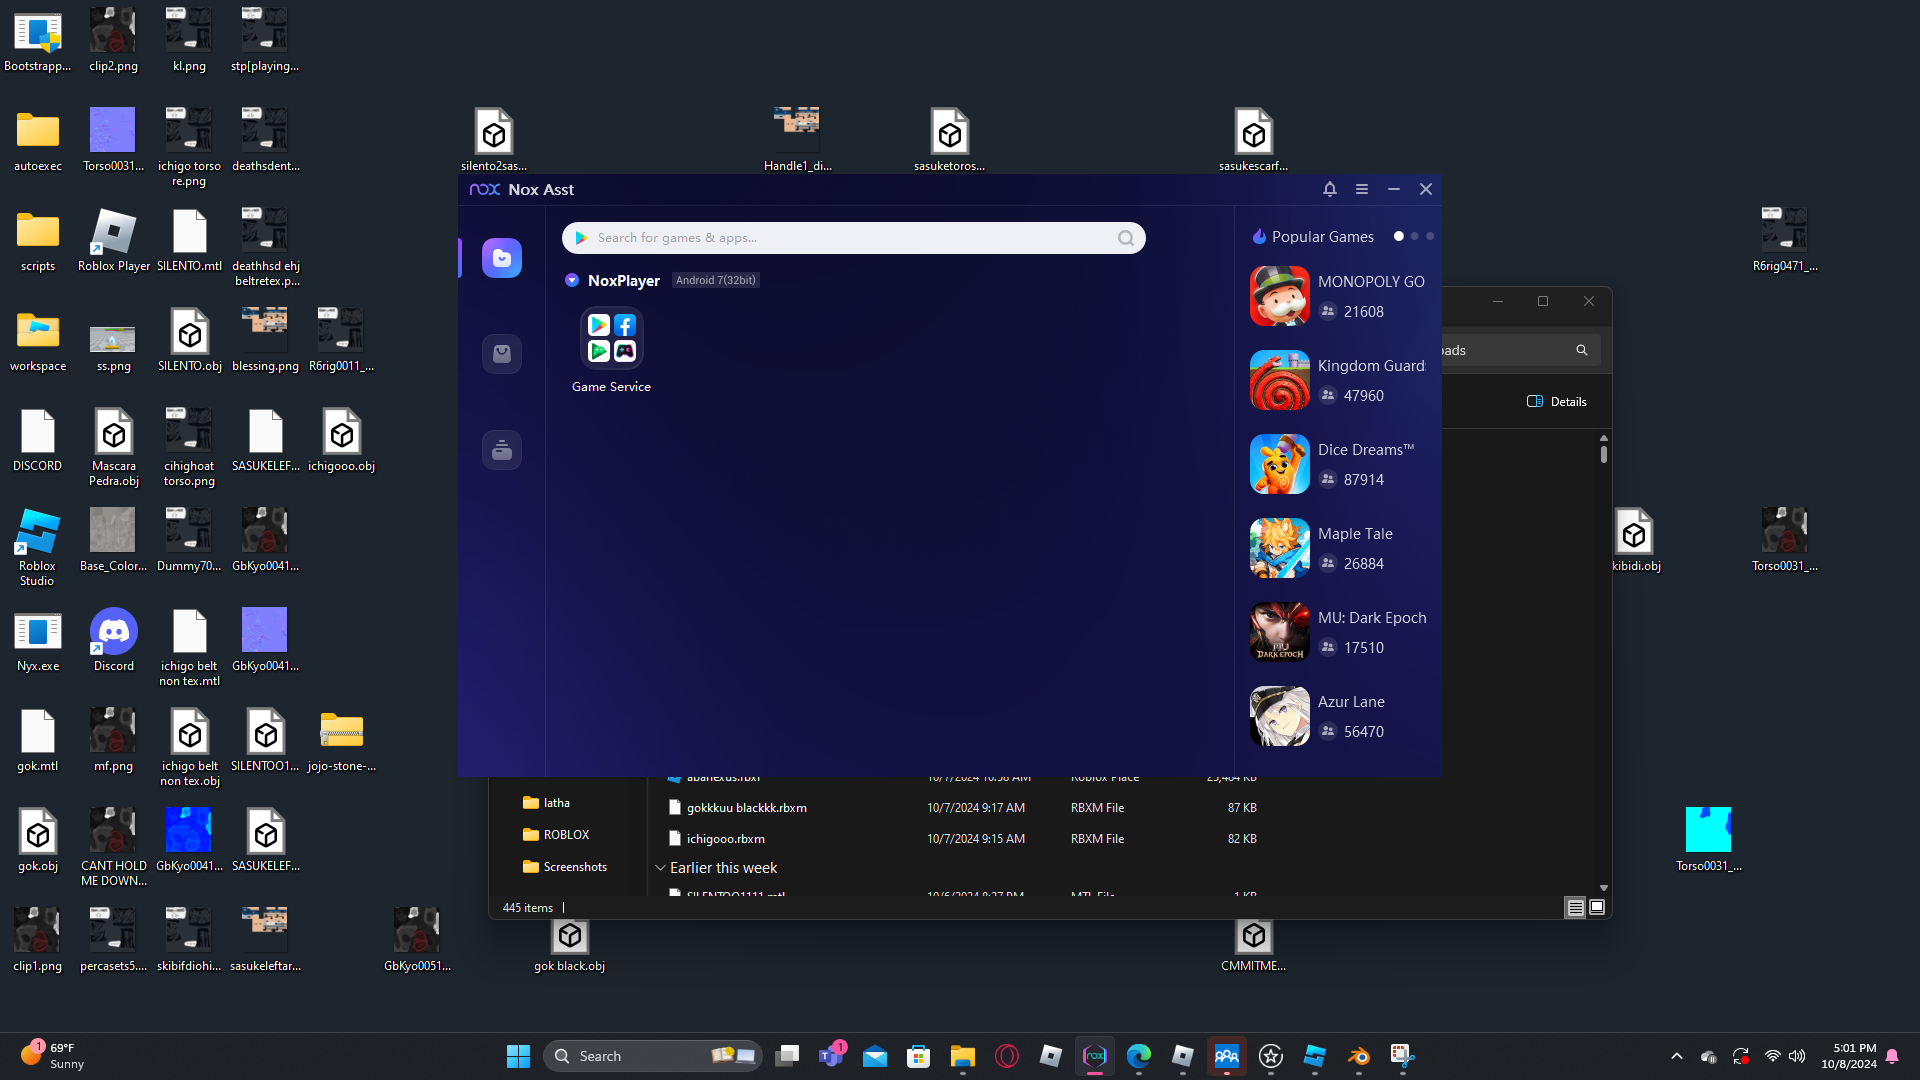Open the ROBLOX folder in navigation pane
This screenshot has height=1080, width=1920.
(x=566, y=835)
